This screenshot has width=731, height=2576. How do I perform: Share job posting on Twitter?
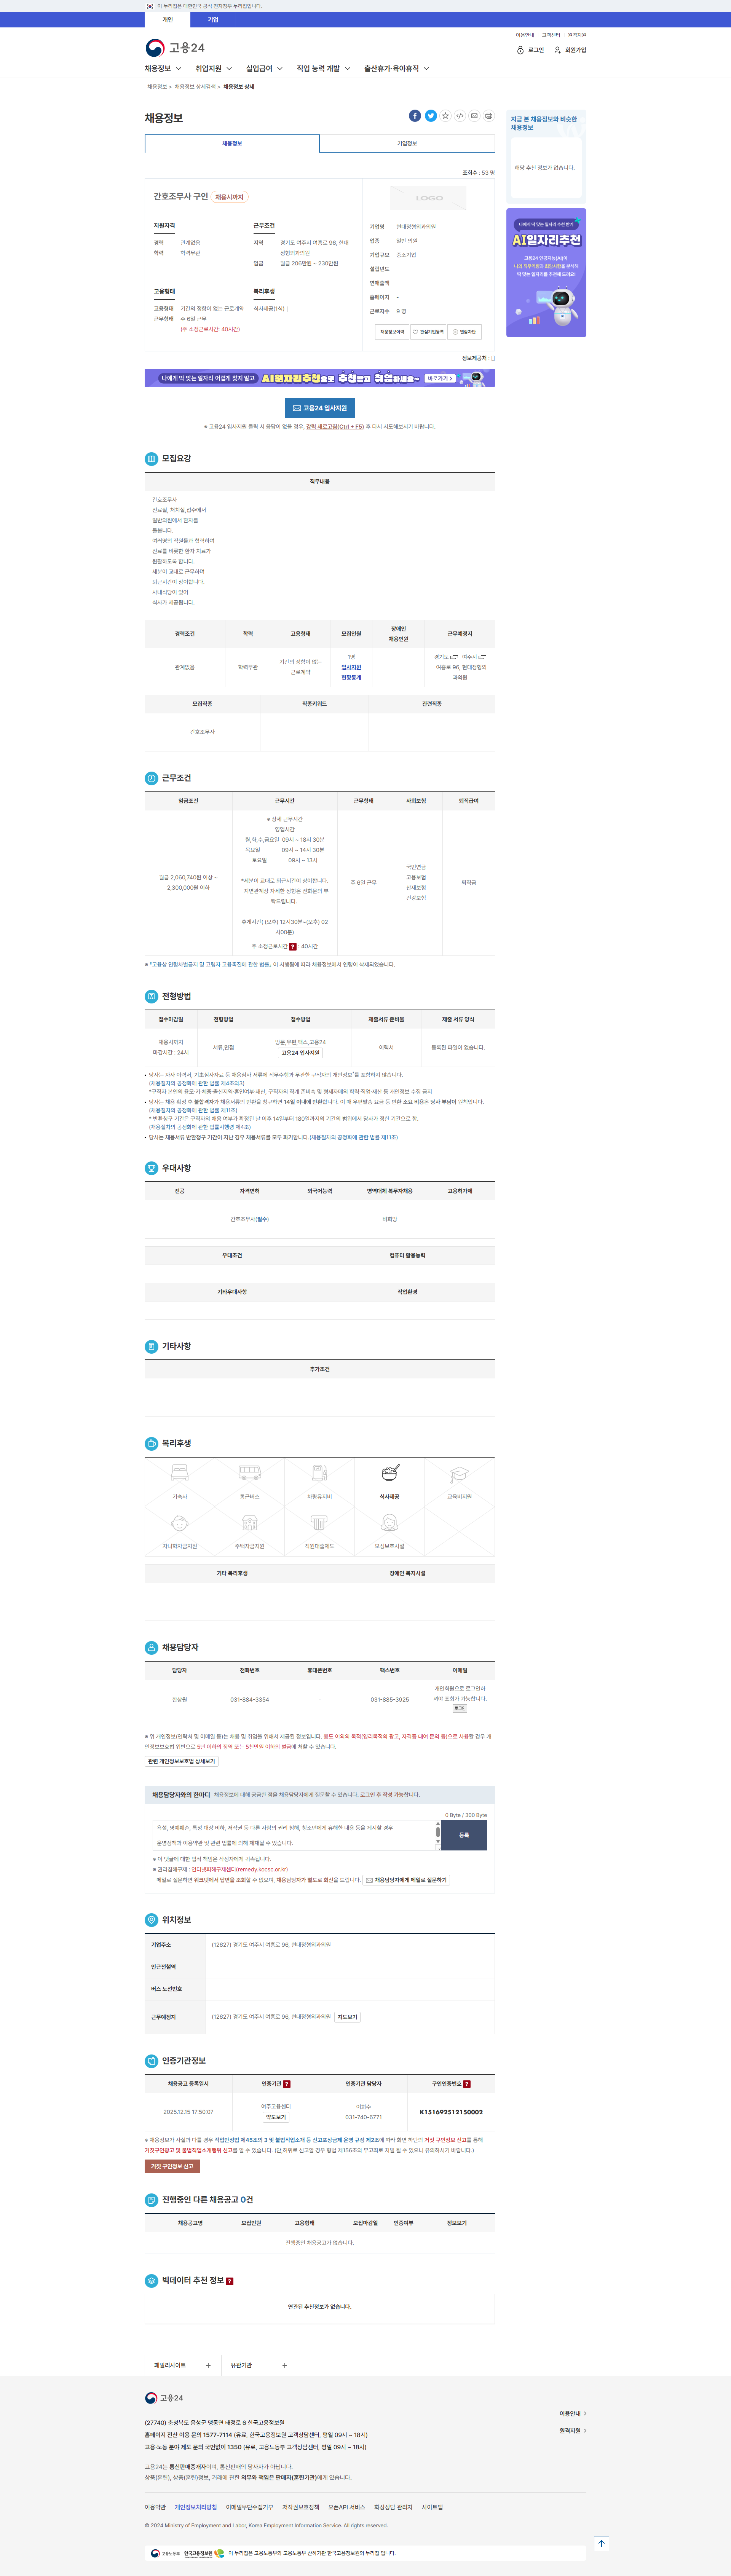[431, 116]
